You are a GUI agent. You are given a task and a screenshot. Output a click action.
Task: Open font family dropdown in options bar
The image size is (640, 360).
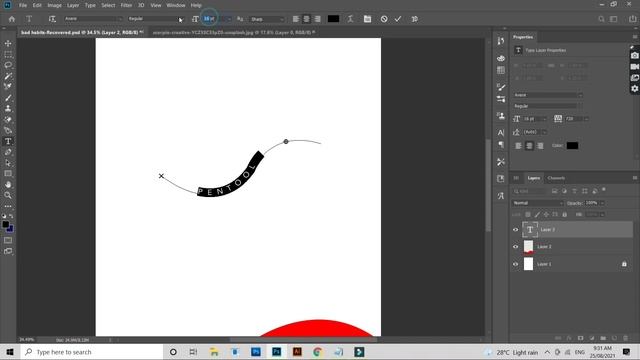pos(120,19)
